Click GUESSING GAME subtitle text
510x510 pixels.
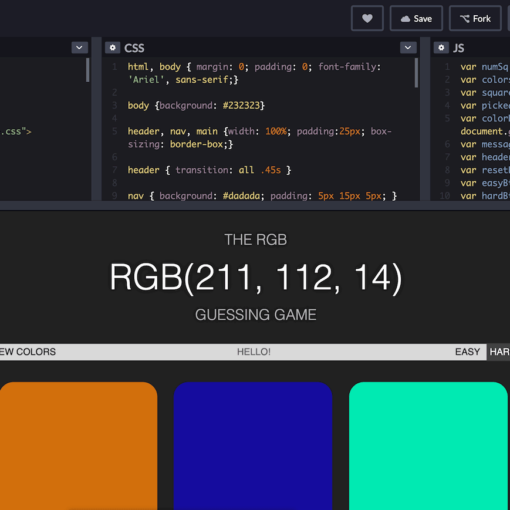256,315
